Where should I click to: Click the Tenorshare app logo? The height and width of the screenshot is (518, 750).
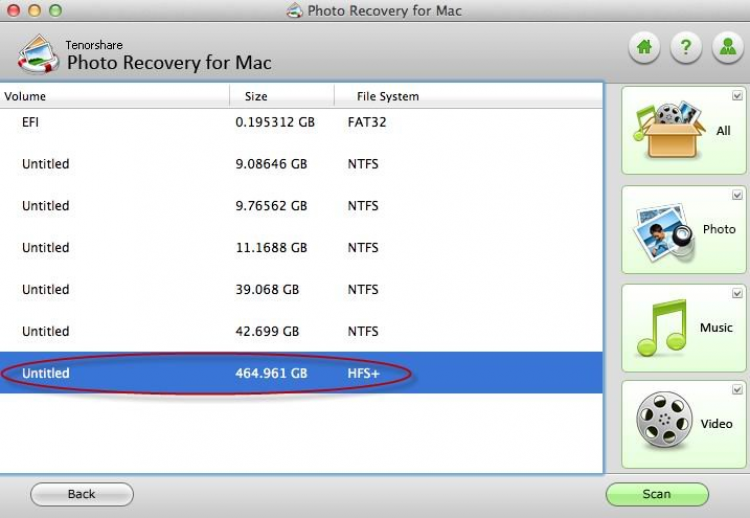pyautogui.click(x=38, y=54)
